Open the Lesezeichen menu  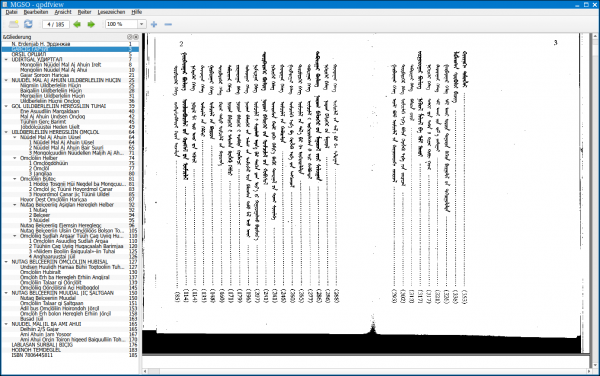[111, 12]
